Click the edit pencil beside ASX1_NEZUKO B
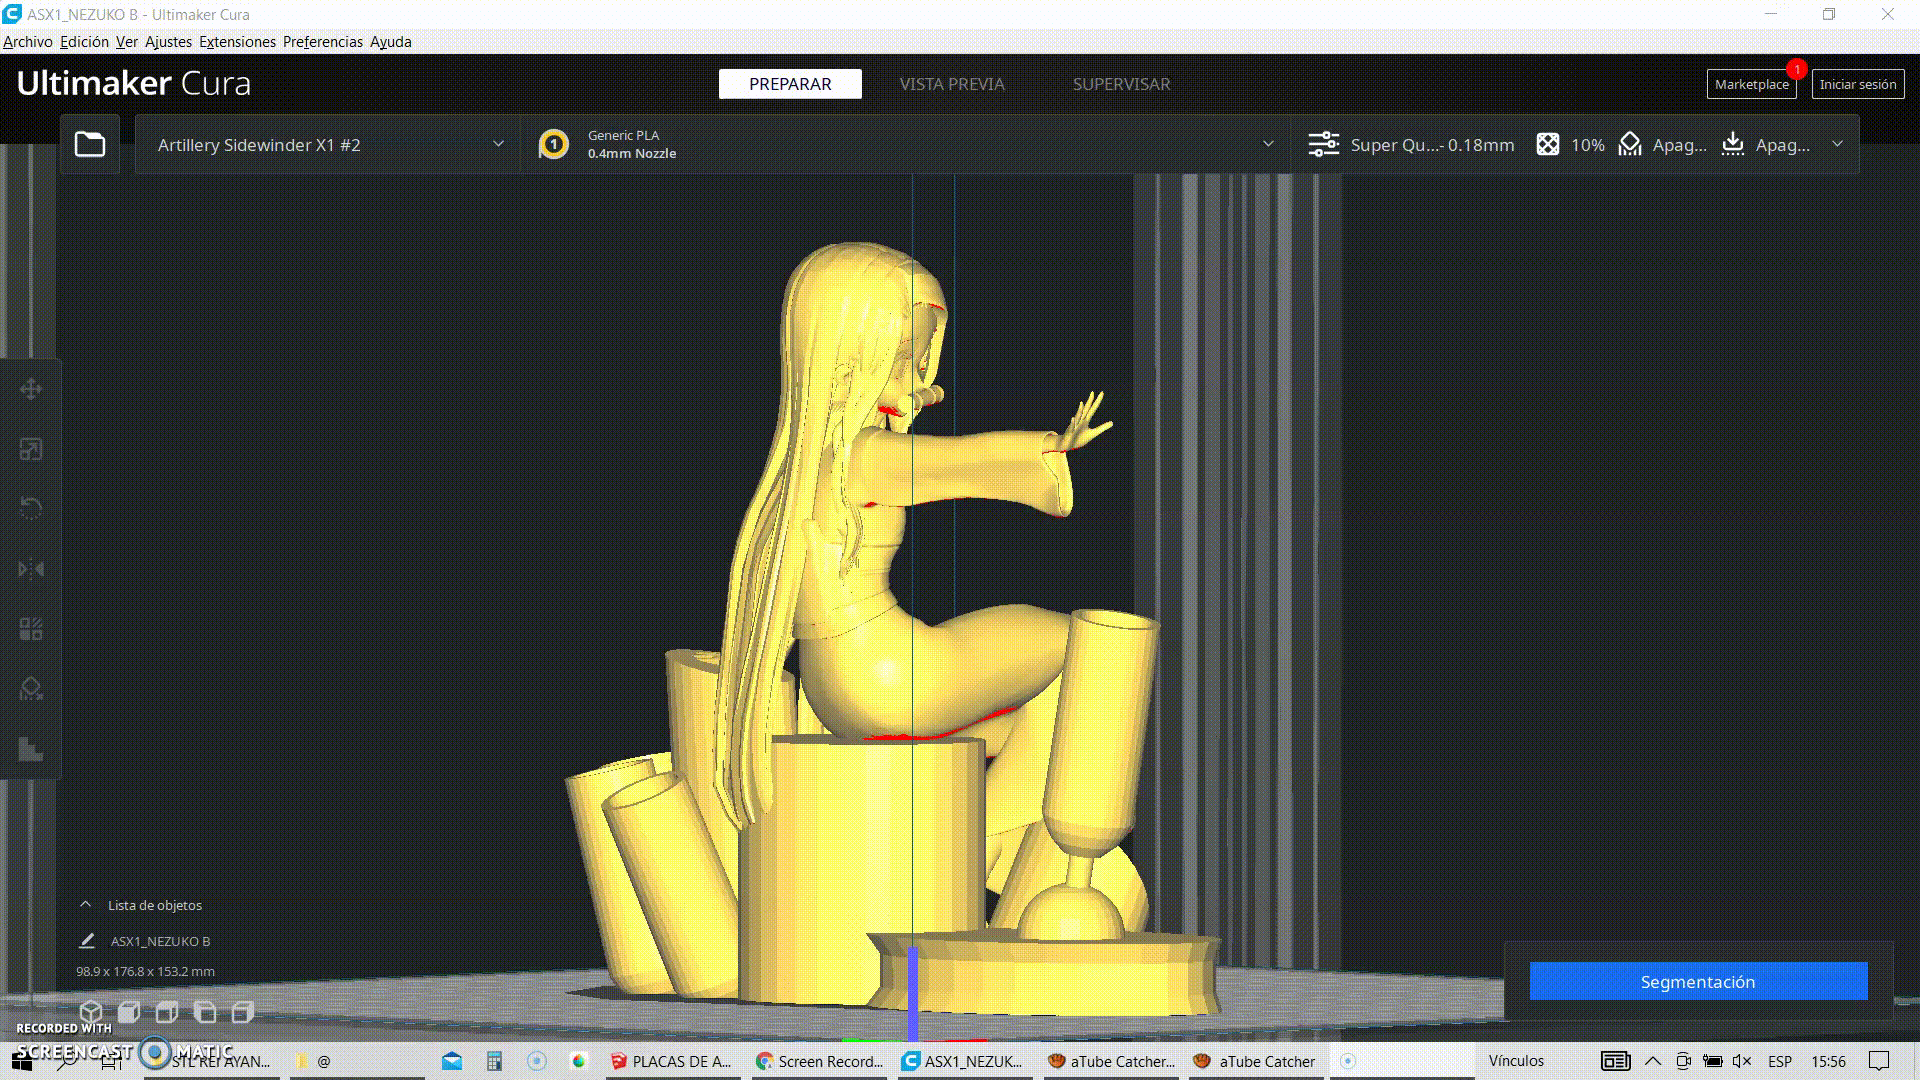Screen dimensions: 1920x1080 [x=87, y=941]
